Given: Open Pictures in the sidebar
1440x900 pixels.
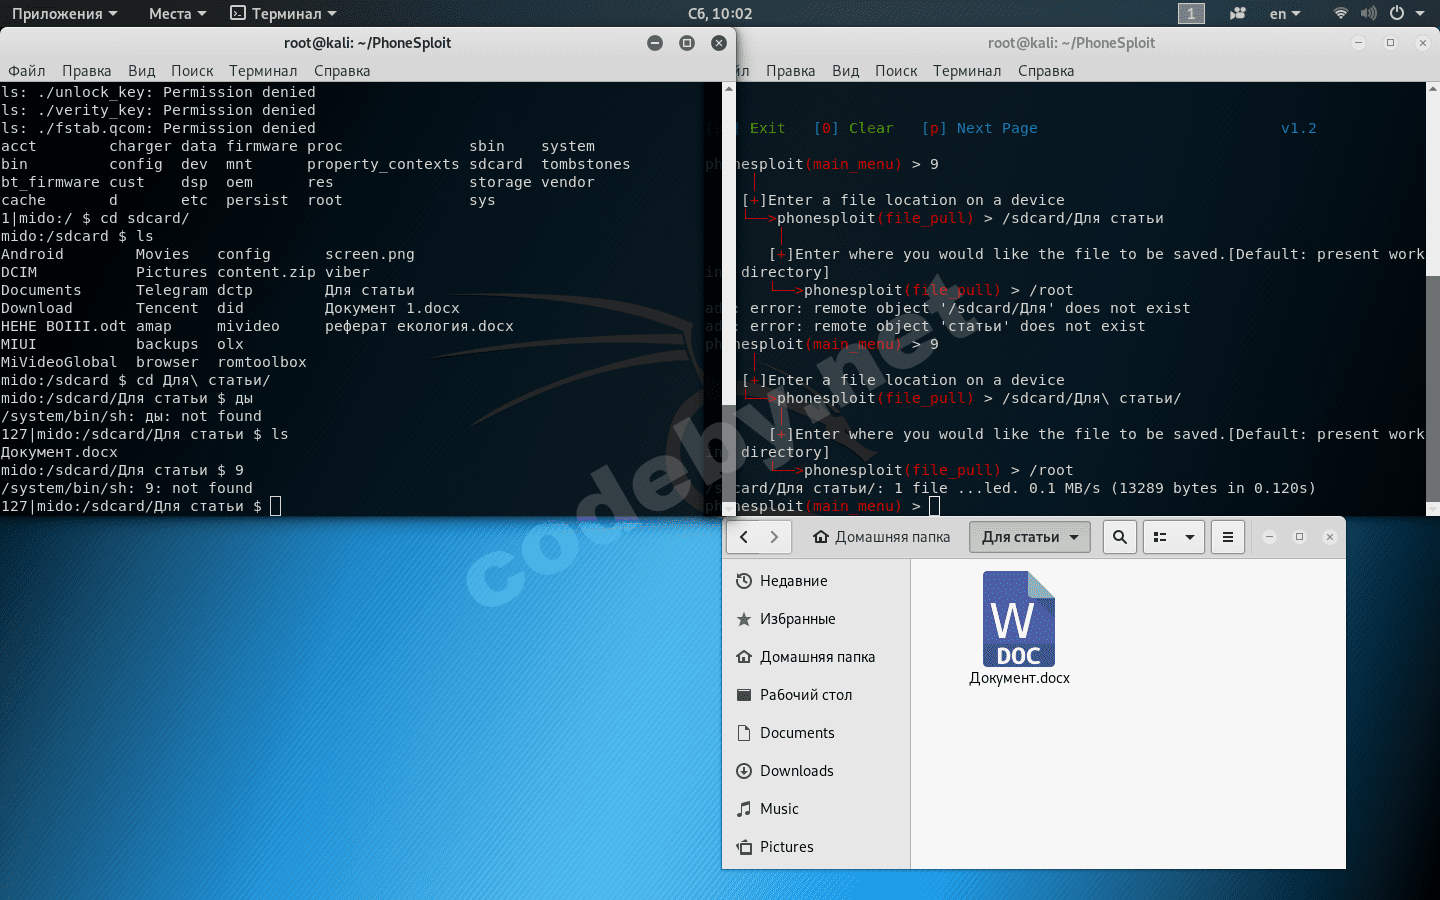Looking at the screenshot, I should click(816, 847).
